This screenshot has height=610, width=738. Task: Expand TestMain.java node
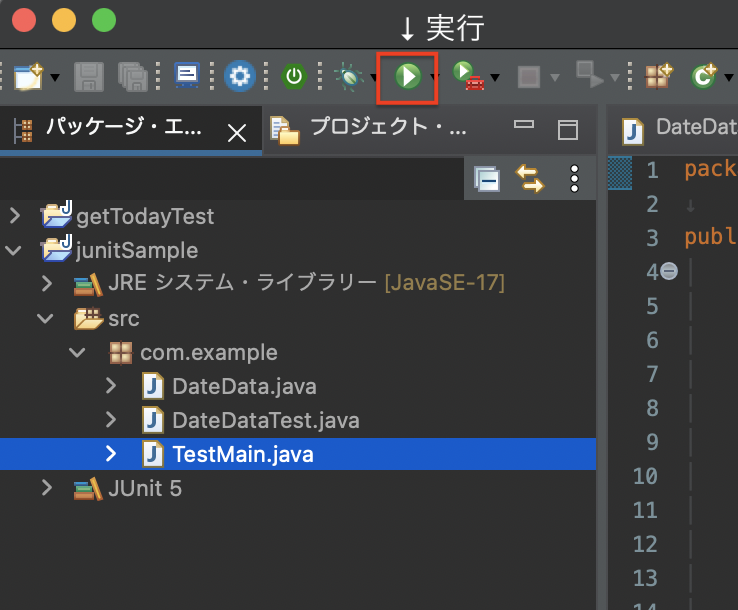111,453
